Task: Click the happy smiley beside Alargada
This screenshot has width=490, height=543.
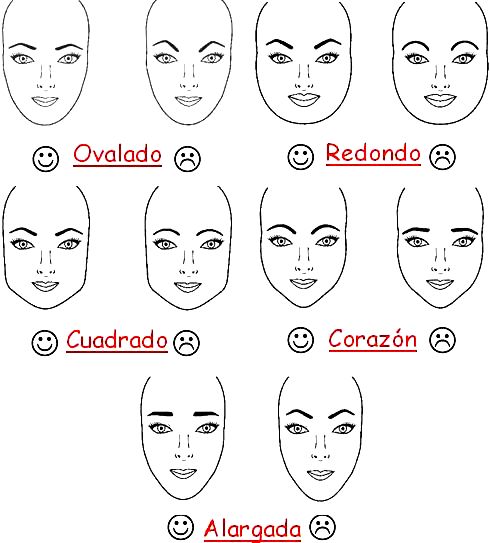Action: [180, 527]
